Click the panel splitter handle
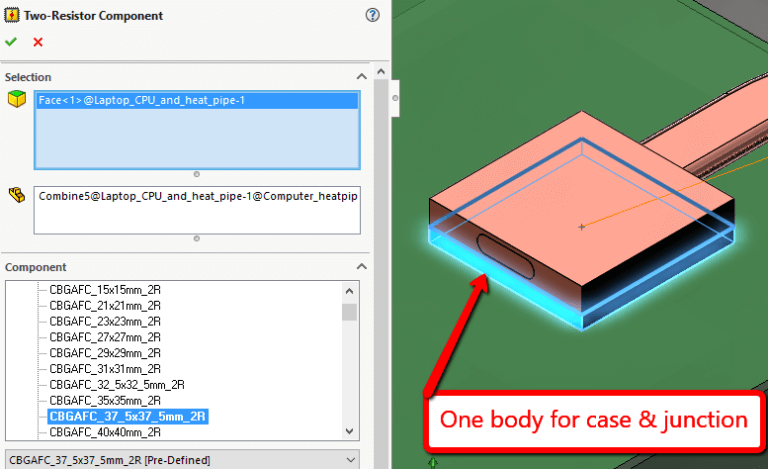768x469 pixels. pyautogui.click(x=395, y=99)
